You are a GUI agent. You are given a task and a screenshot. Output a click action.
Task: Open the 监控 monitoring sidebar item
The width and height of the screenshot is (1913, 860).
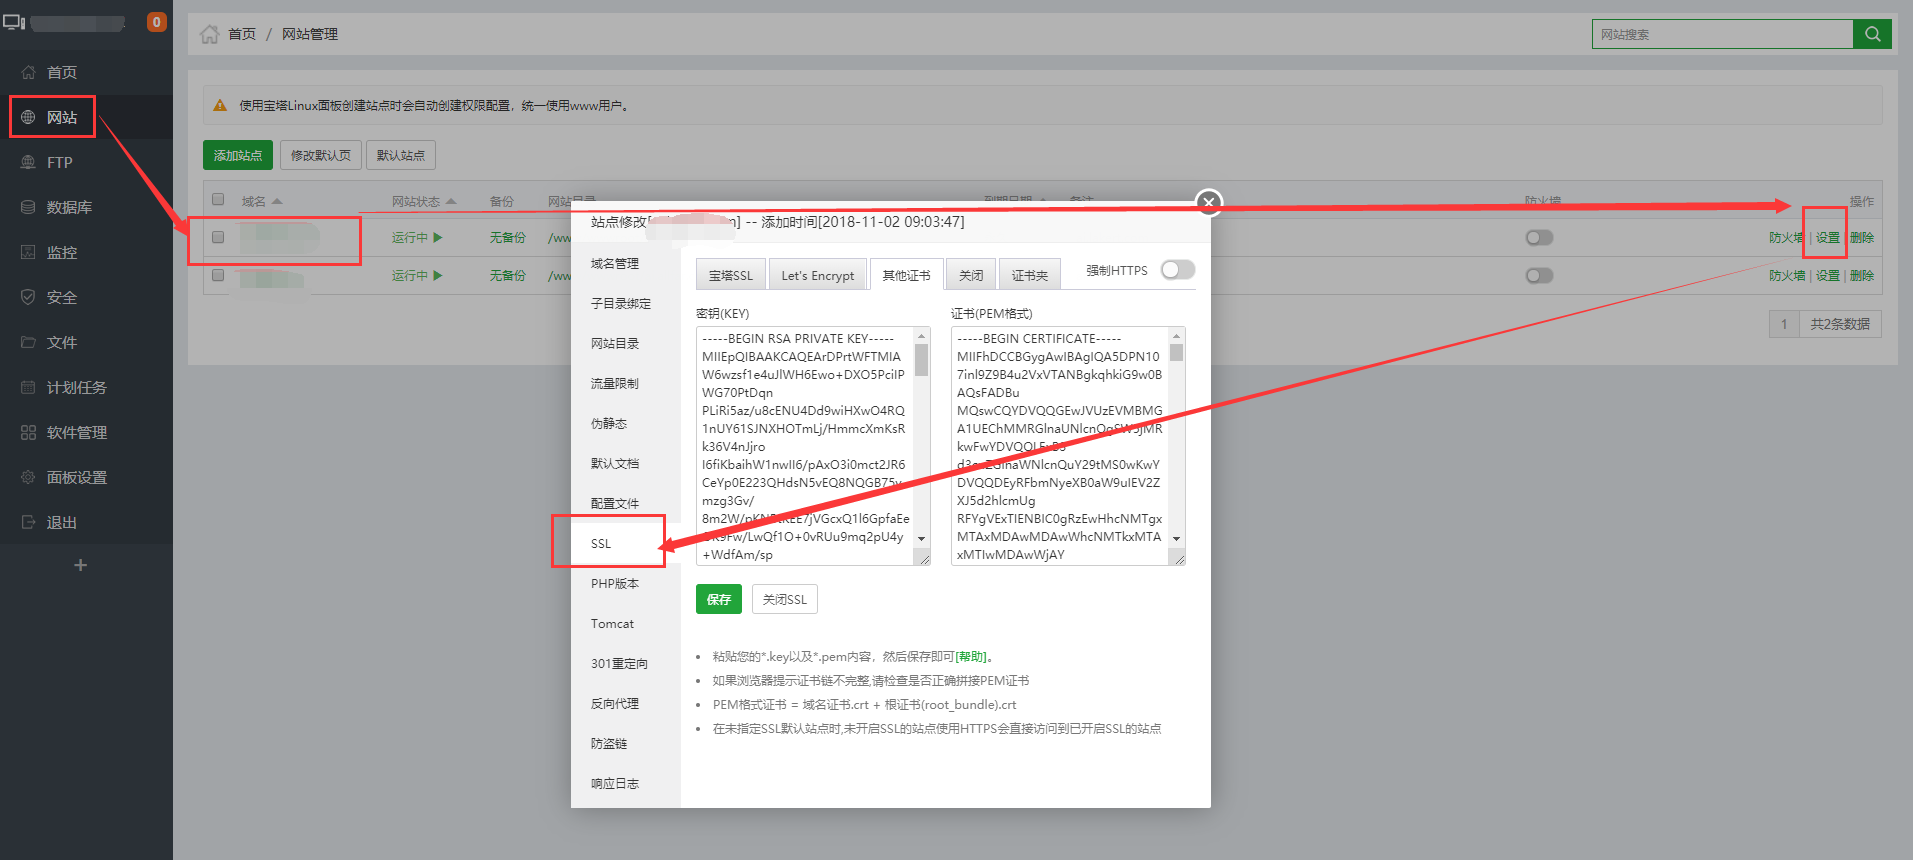(61, 252)
